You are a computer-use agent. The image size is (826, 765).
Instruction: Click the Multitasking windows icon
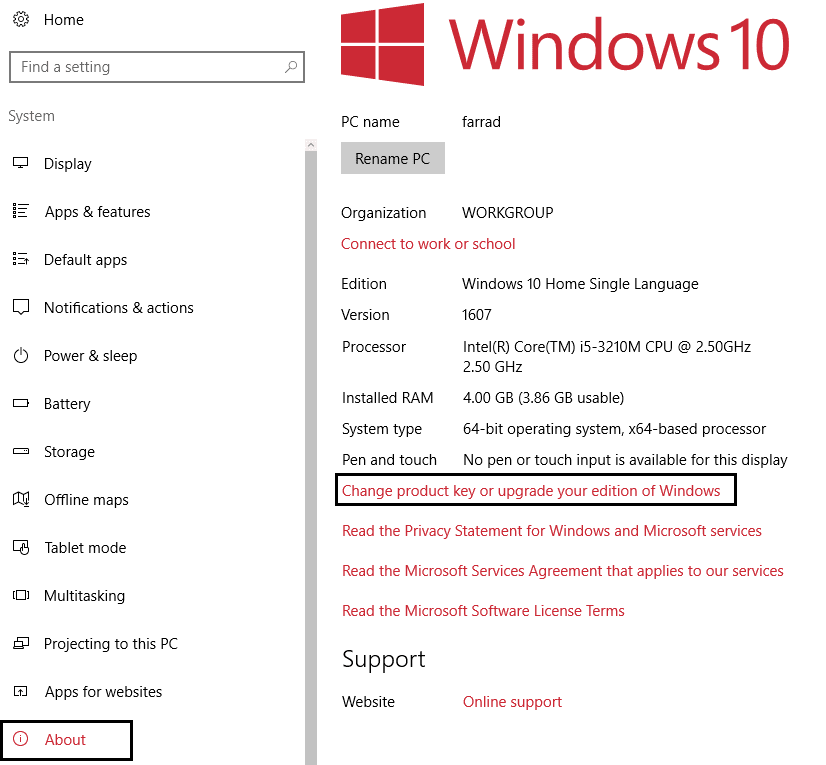21,595
